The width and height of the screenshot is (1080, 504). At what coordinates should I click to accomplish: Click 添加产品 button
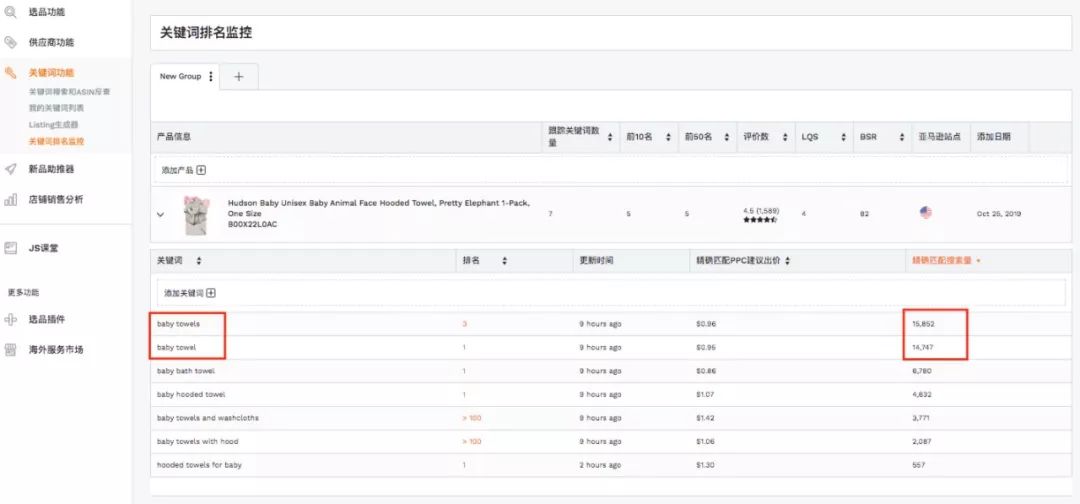[x=184, y=170]
